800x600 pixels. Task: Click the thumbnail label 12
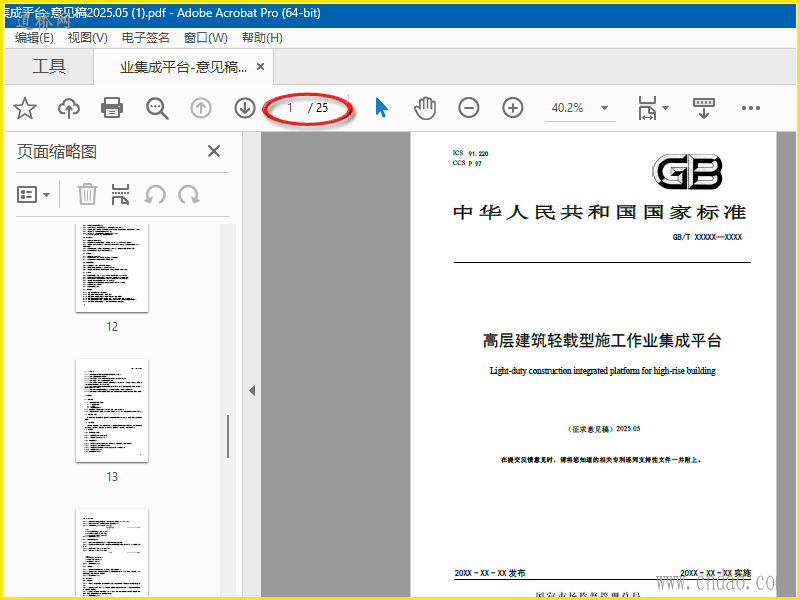(112, 327)
